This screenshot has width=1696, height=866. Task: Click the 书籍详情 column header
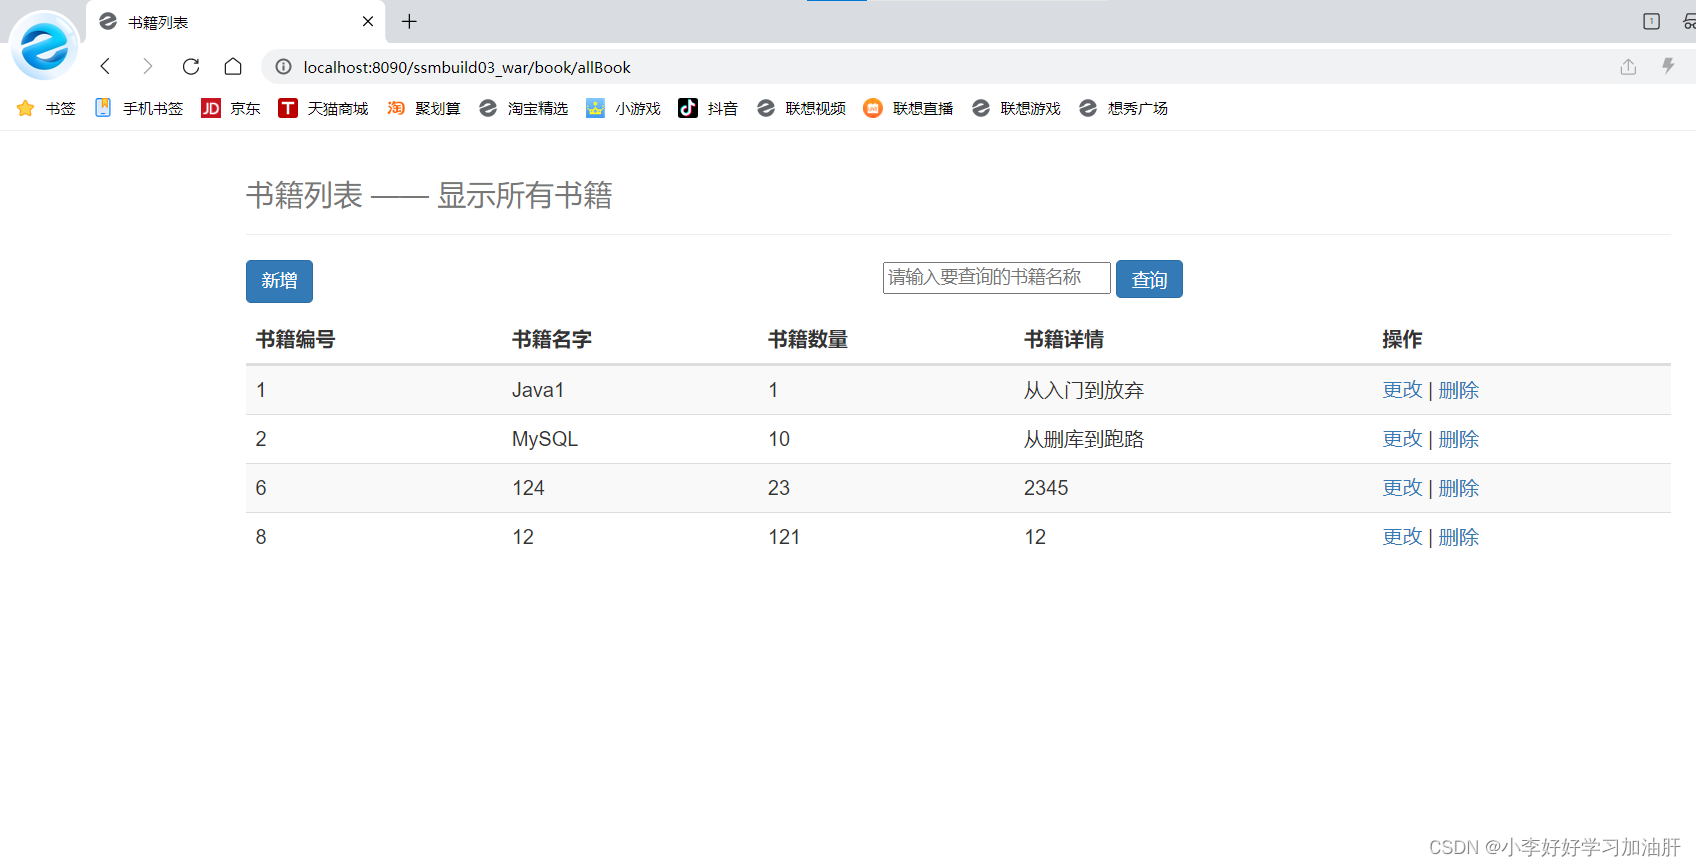(1063, 339)
